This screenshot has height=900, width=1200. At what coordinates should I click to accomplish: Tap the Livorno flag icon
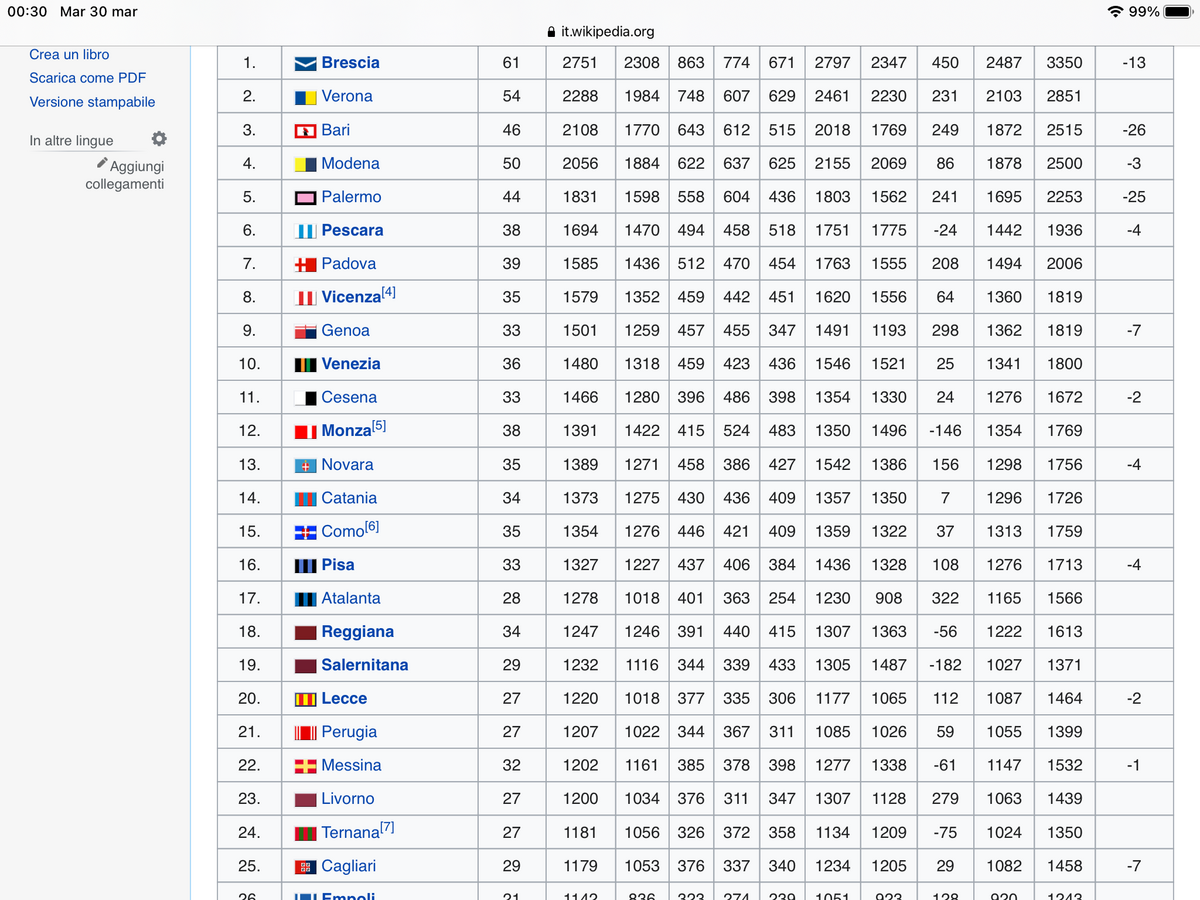(x=305, y=800)
